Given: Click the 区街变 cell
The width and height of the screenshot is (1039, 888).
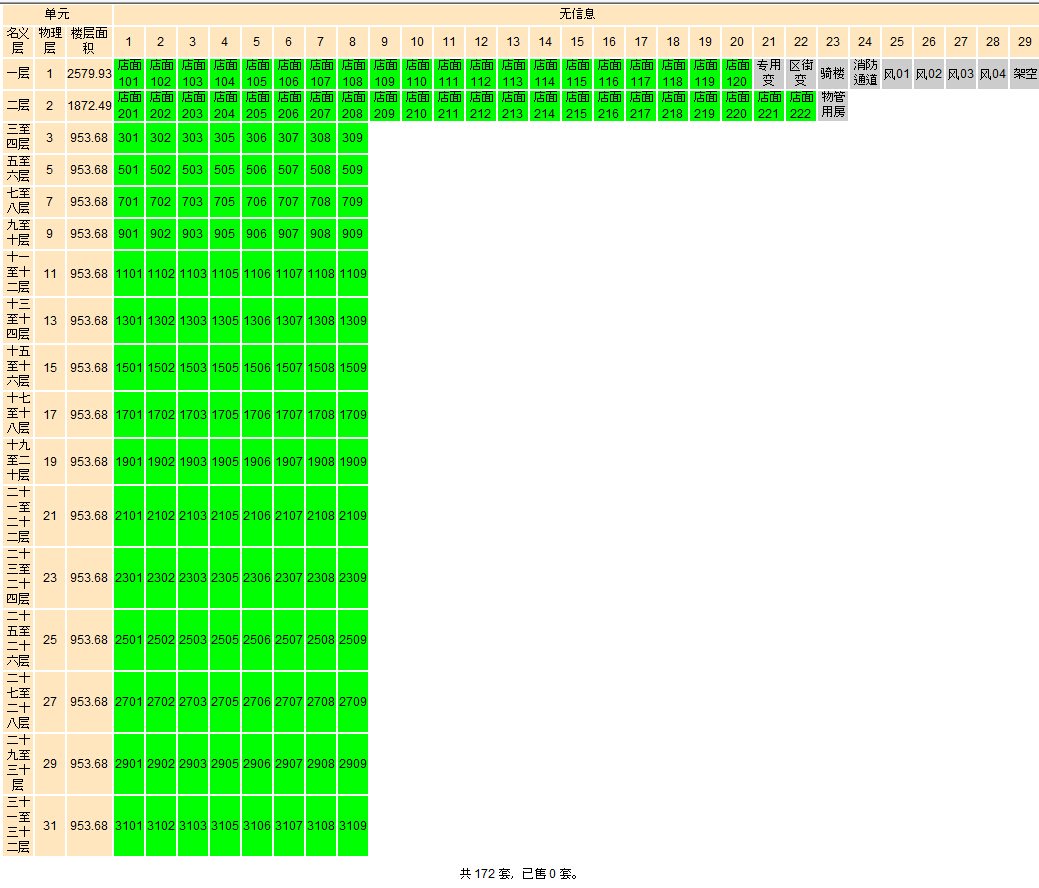Looking at the screenshot, I should 800,74.
